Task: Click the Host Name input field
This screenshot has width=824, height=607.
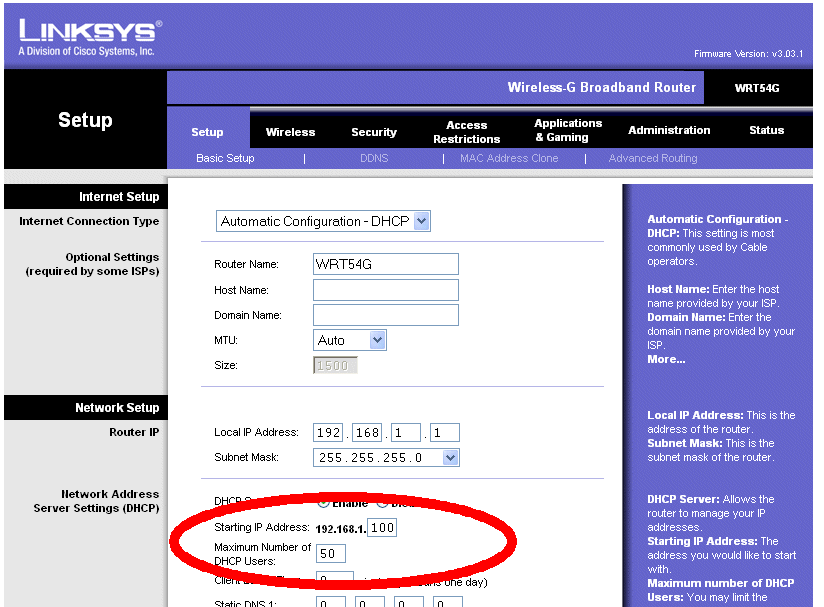Action: 386,290
